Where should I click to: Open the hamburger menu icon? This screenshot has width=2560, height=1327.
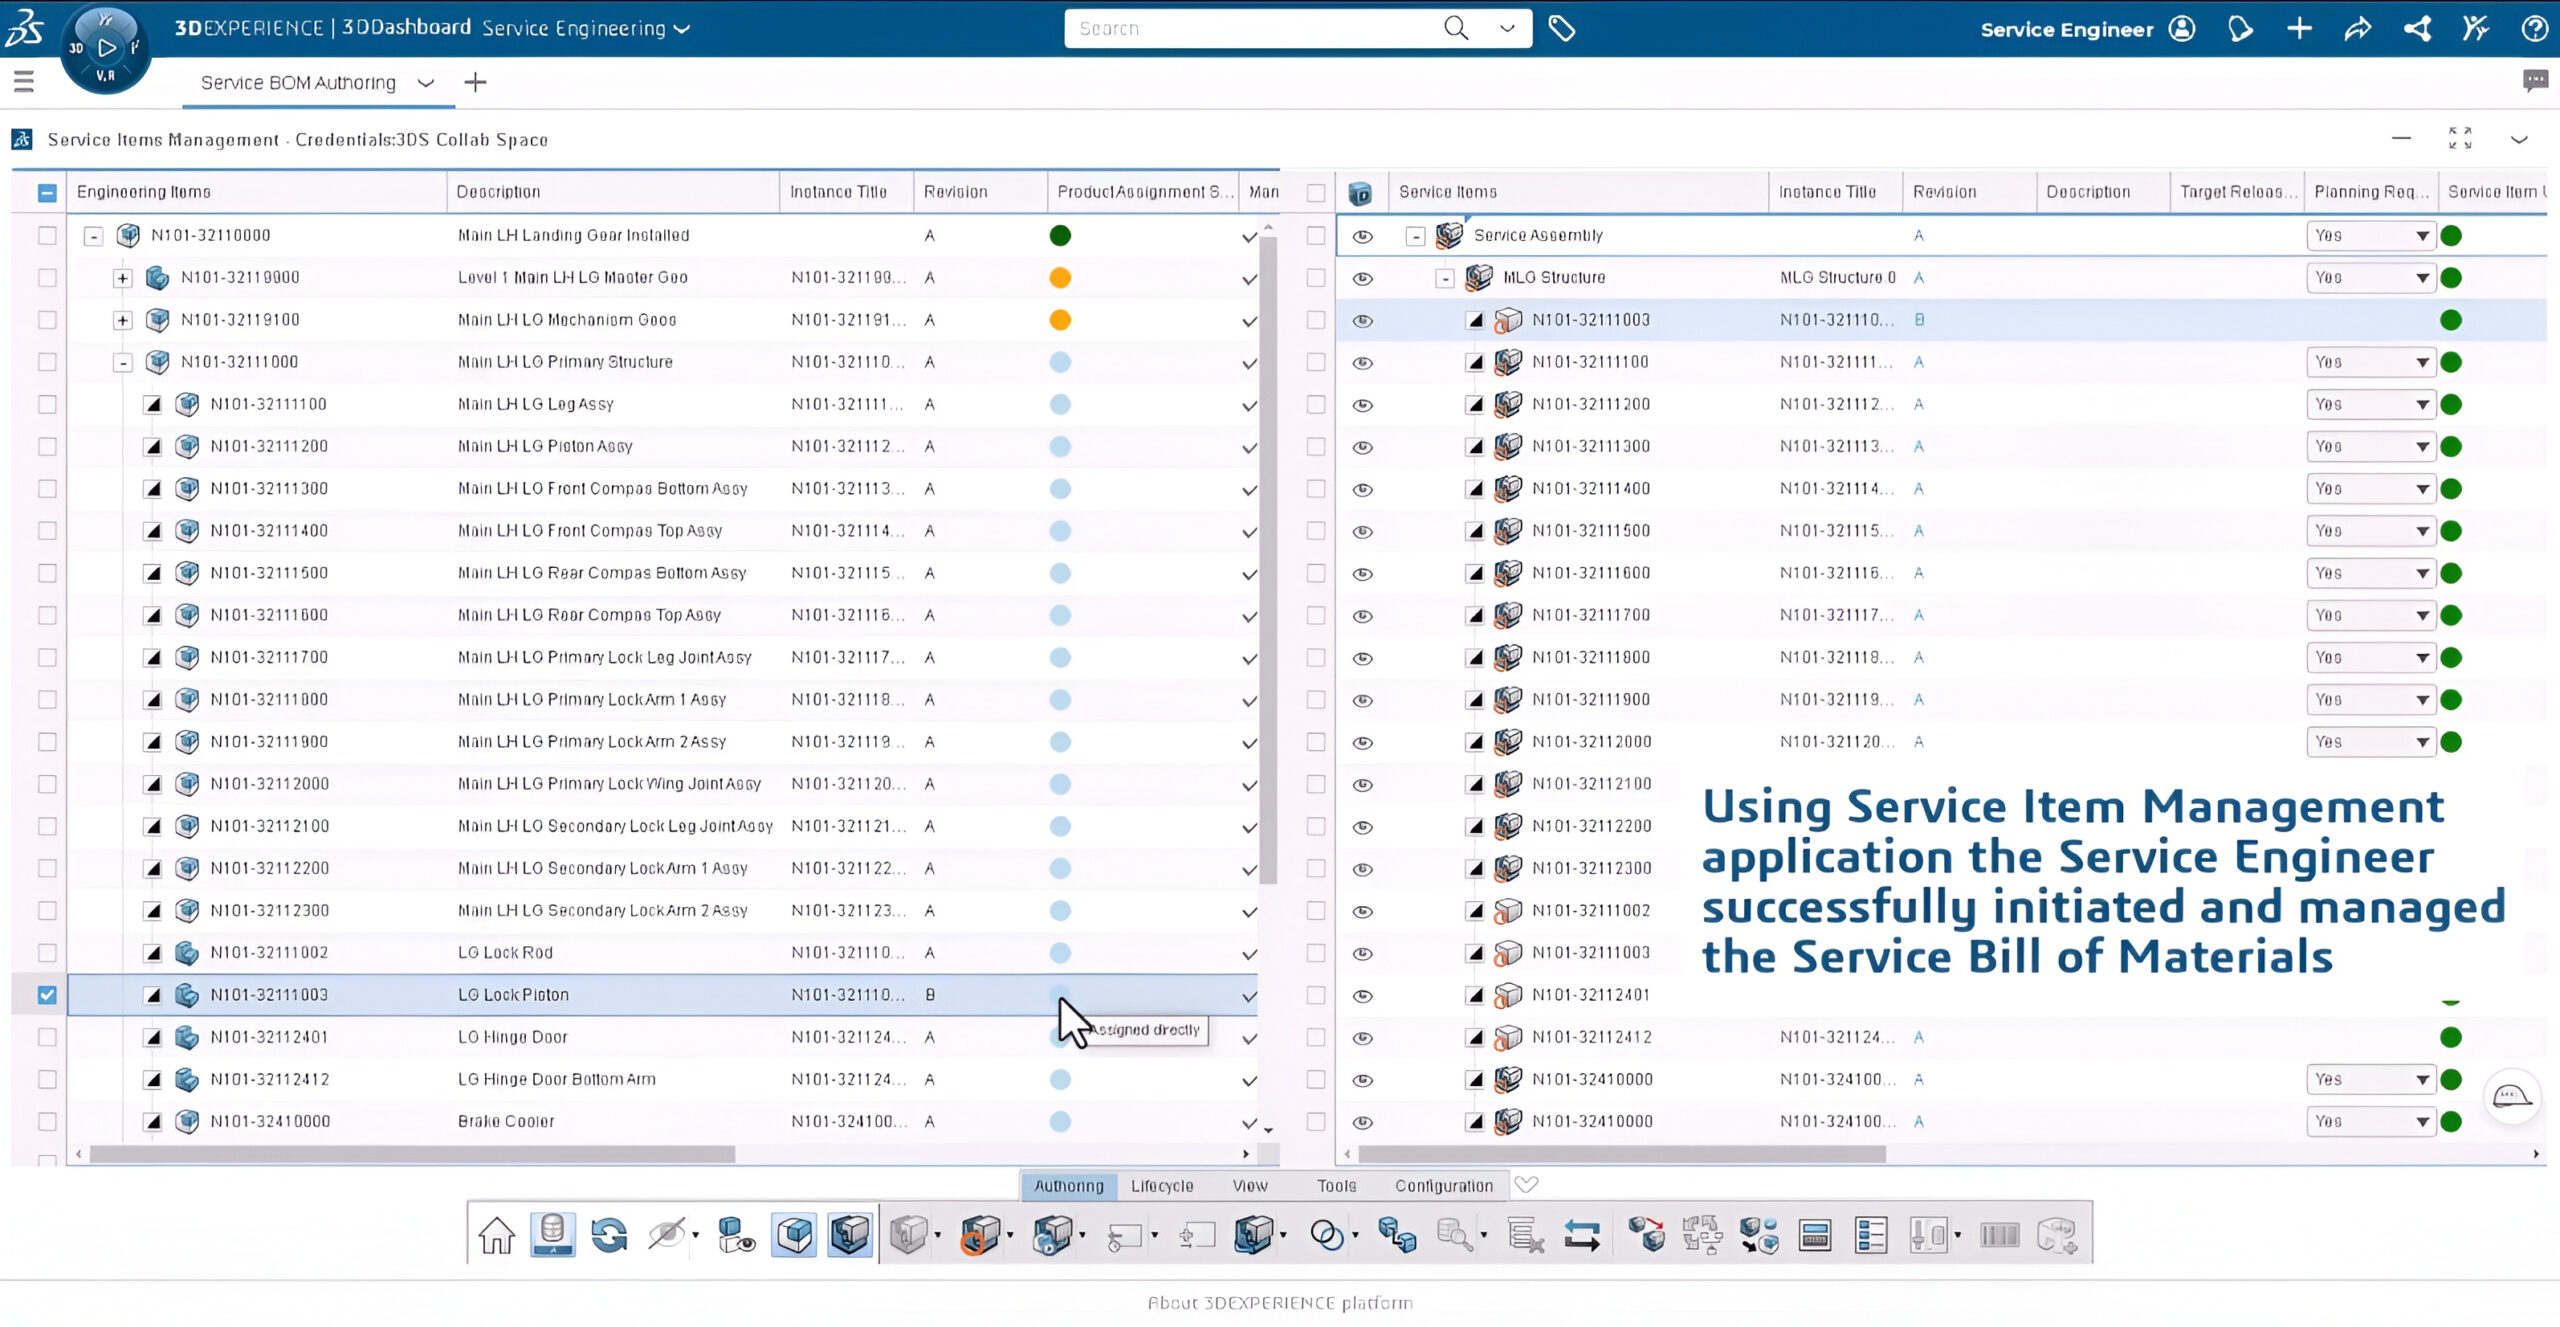click(x=24, y=82)
